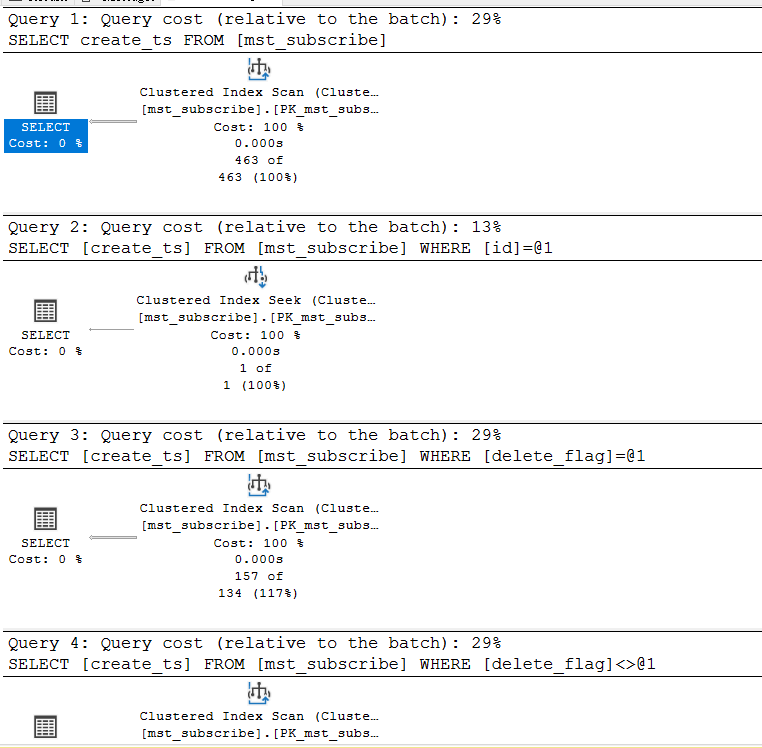Click Query 2 seek 'Cost: 100 %' text

pyautogui.click(x=256, y=335)
